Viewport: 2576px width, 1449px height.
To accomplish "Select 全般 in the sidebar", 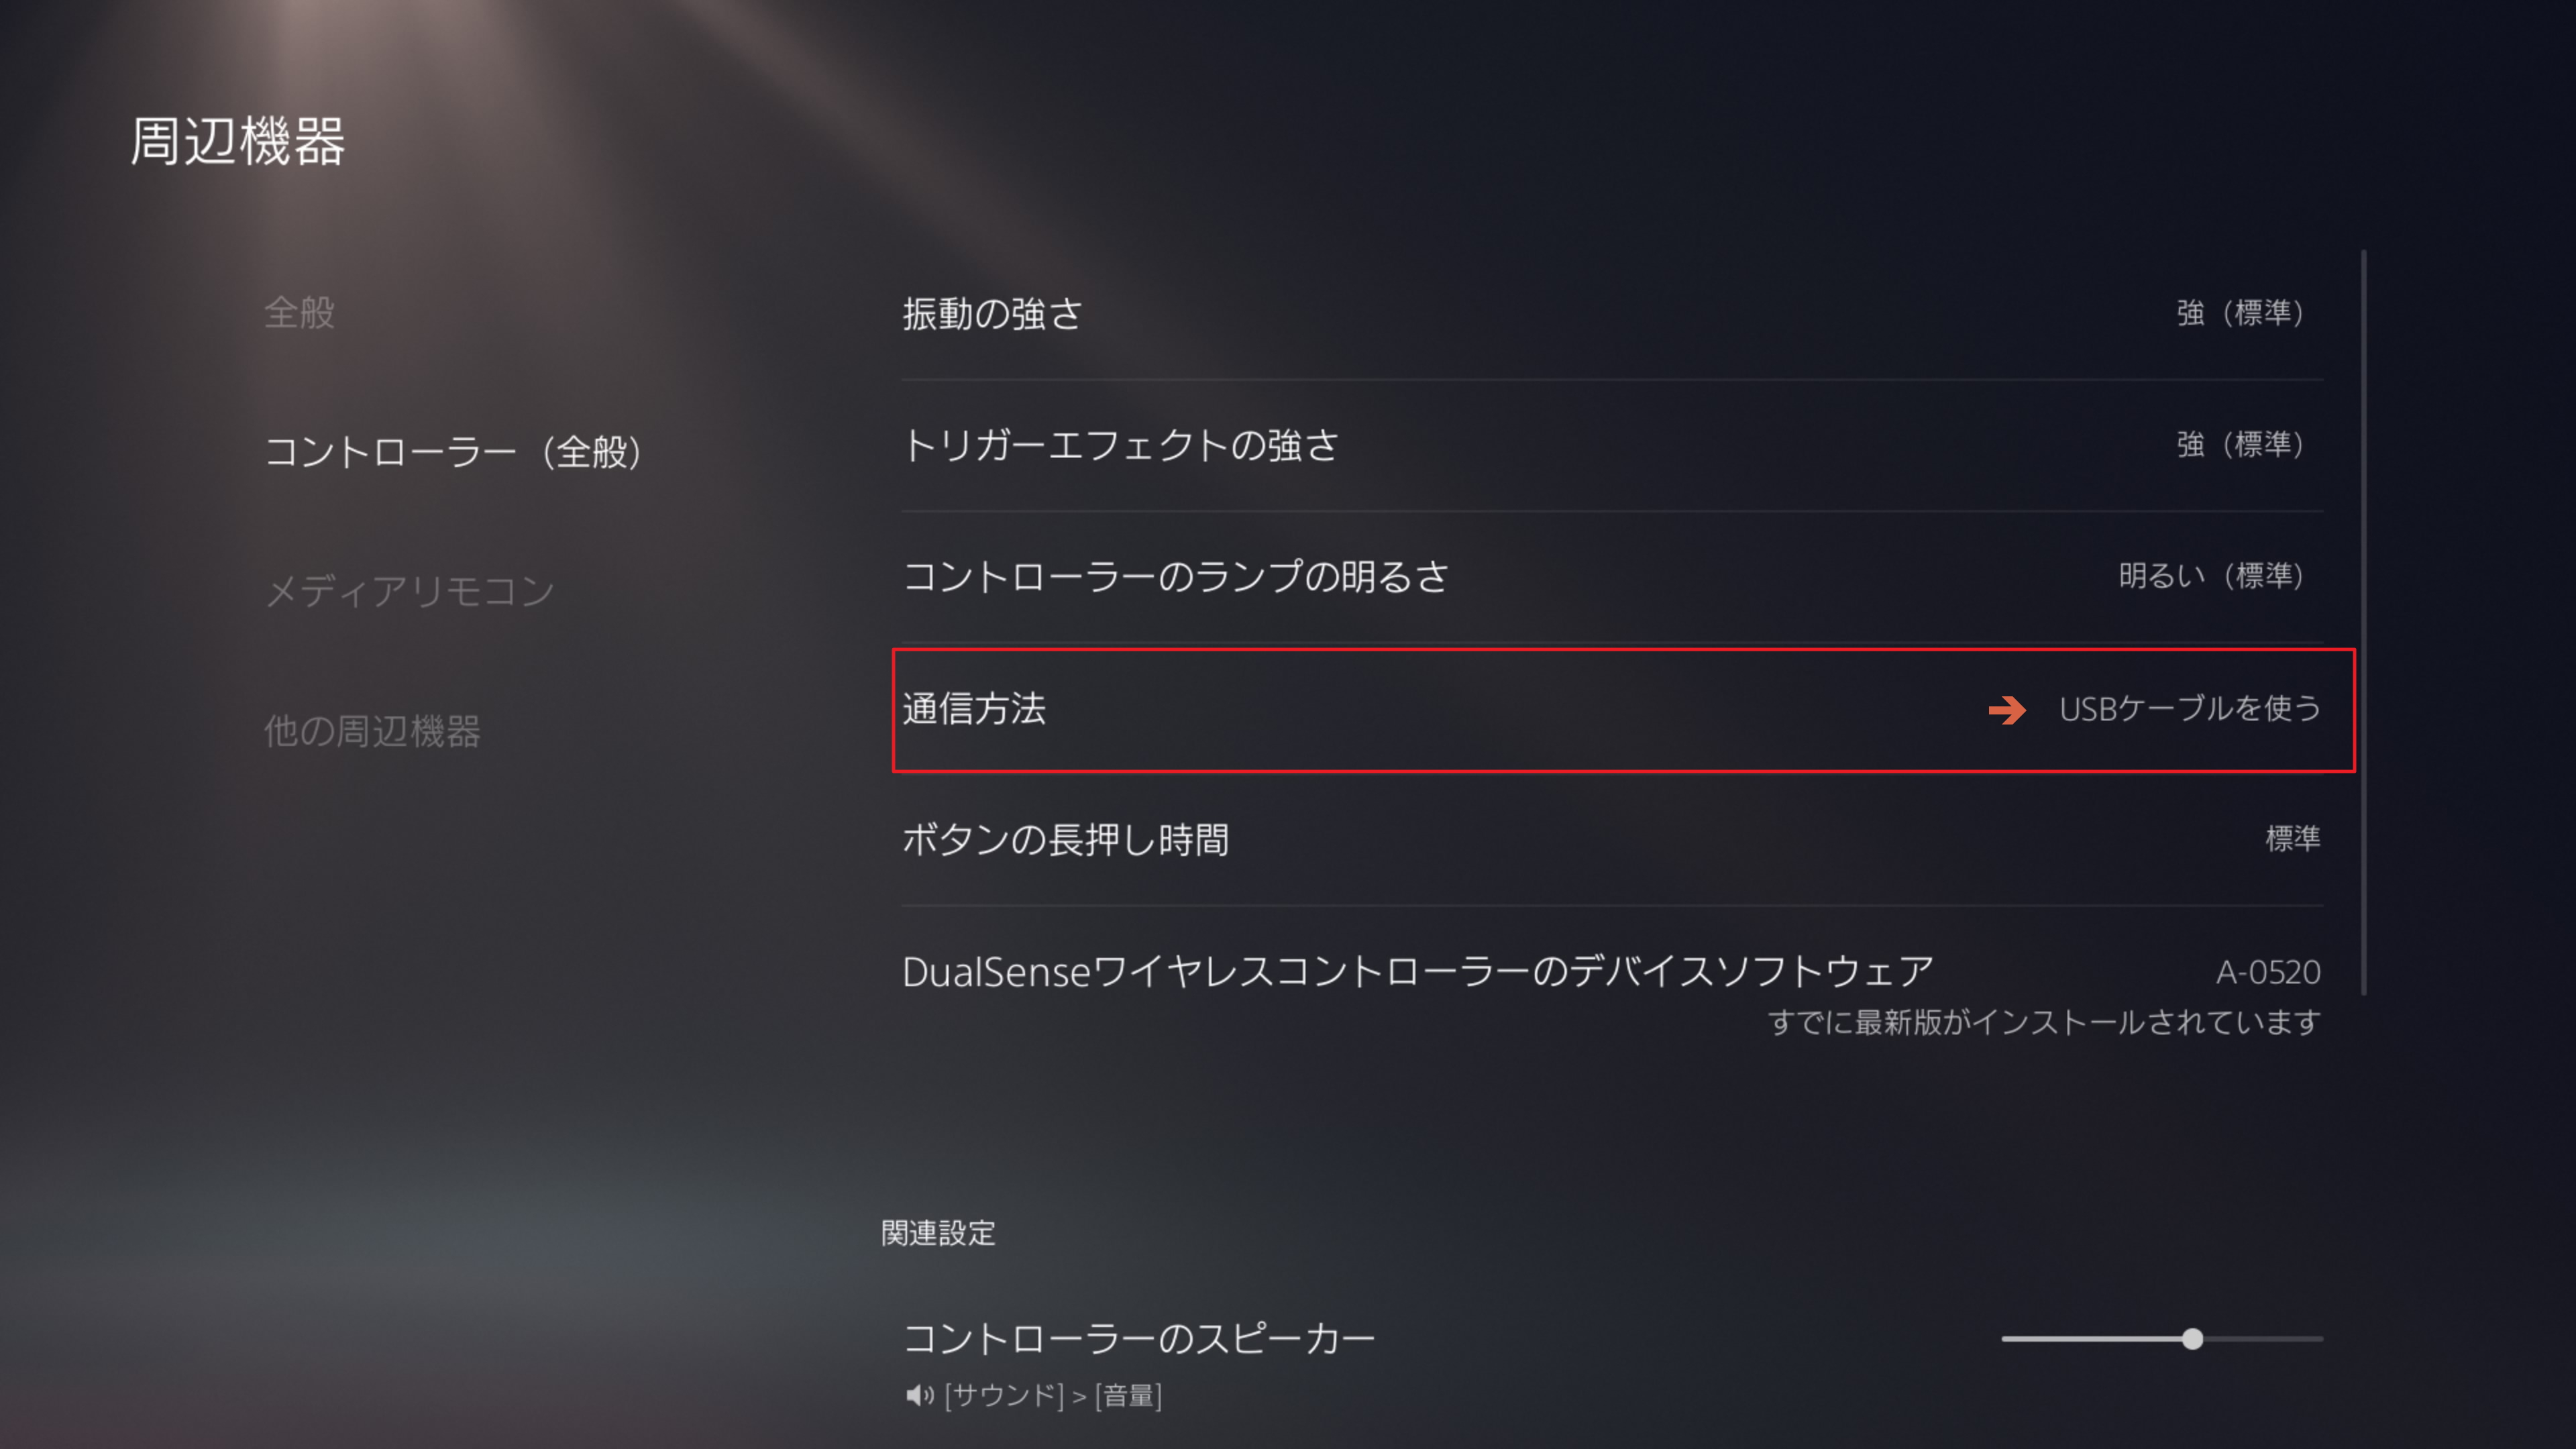I will 299,312.
